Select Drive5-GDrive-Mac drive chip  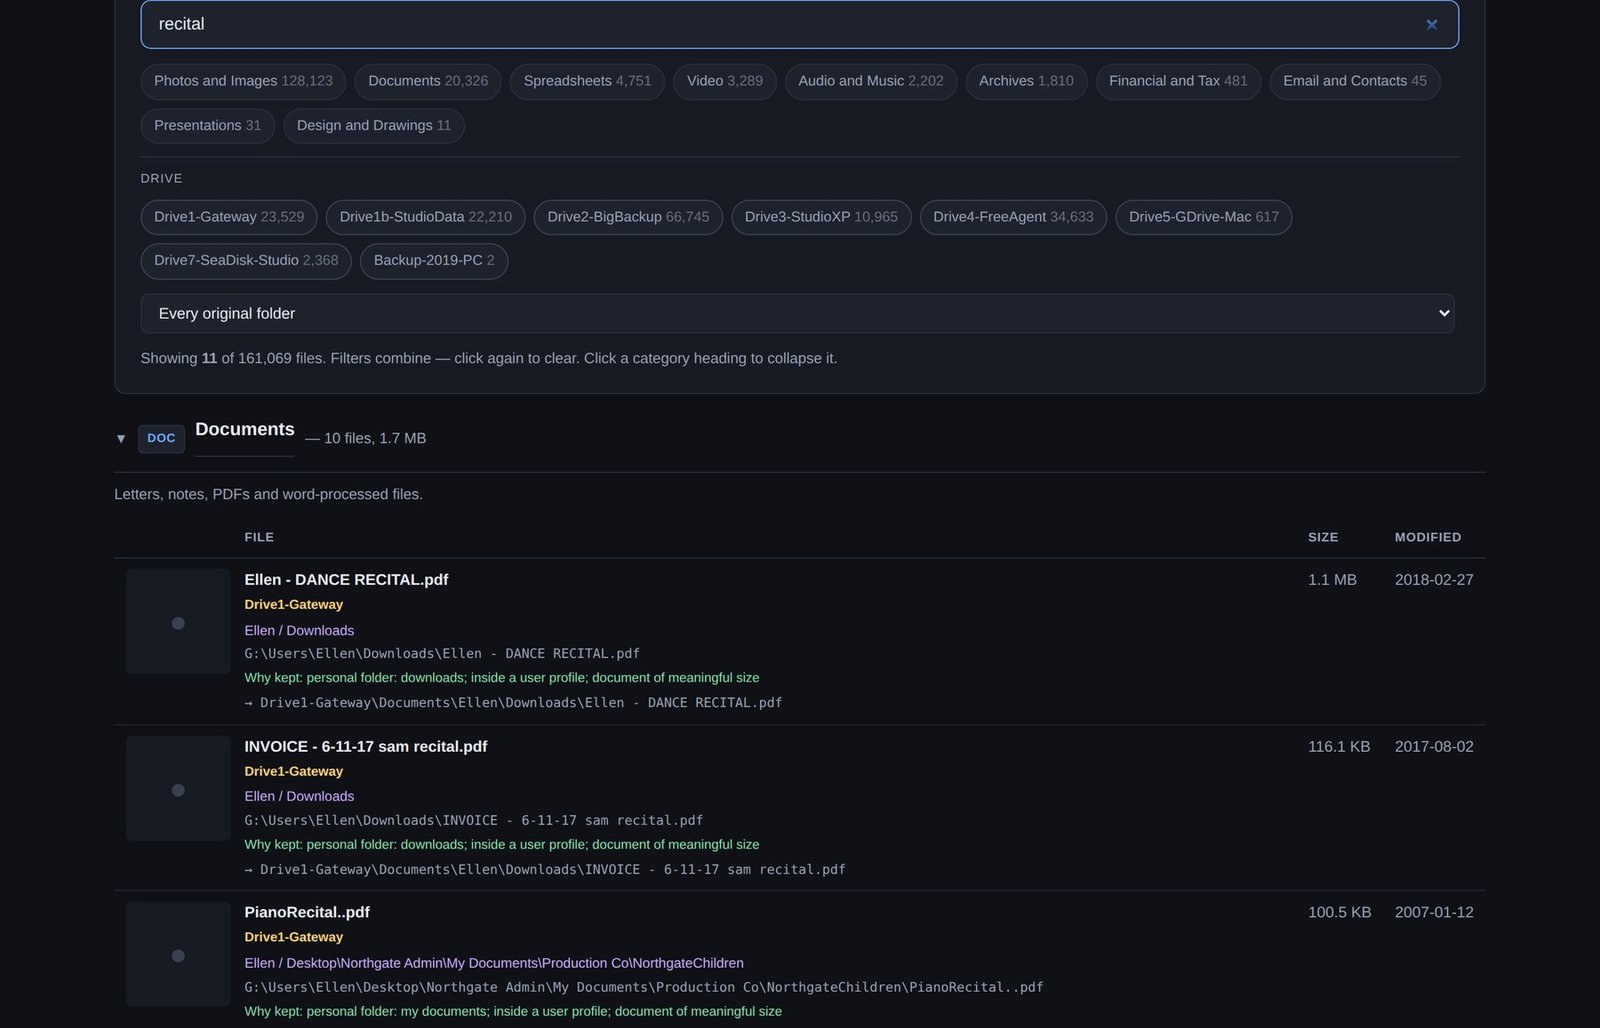click(1204, 217)
